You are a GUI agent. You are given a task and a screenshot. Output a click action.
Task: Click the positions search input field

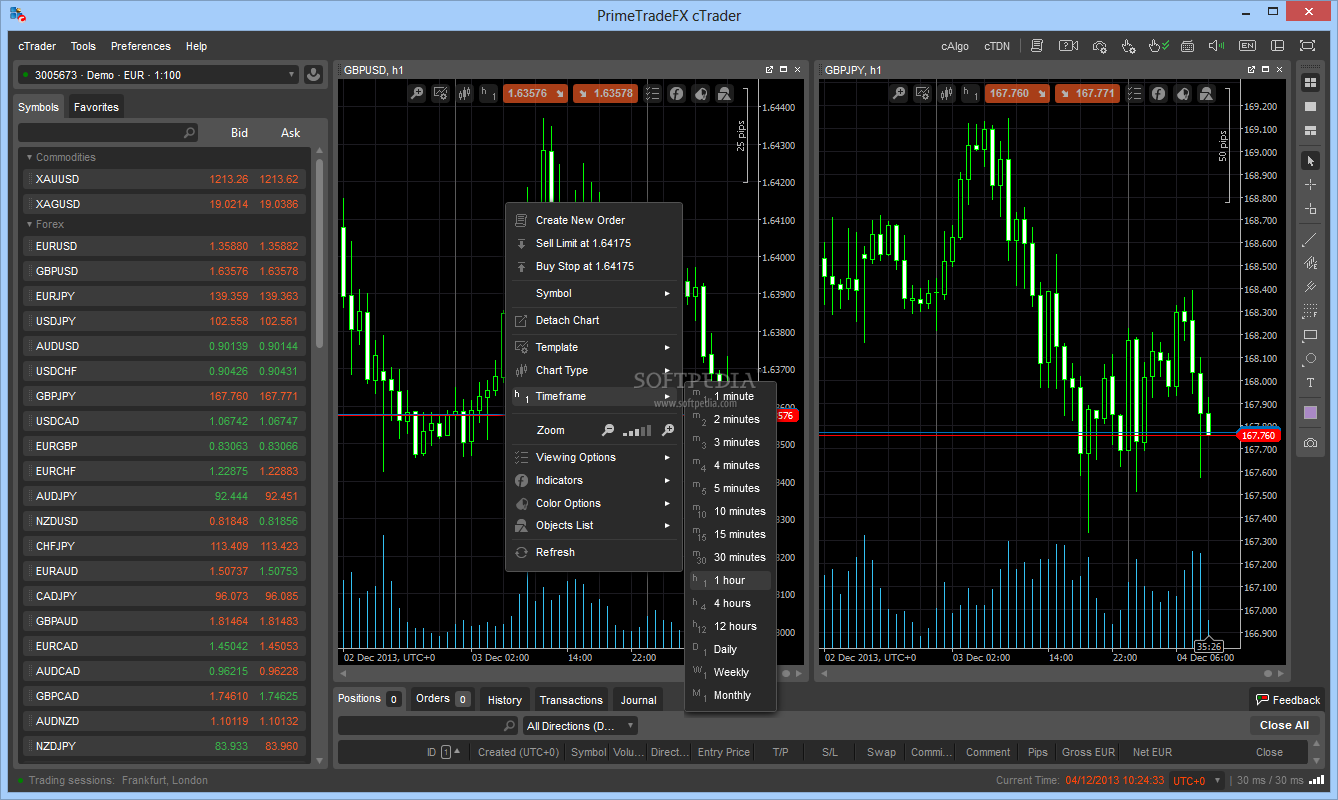click(x=428, y=726)
